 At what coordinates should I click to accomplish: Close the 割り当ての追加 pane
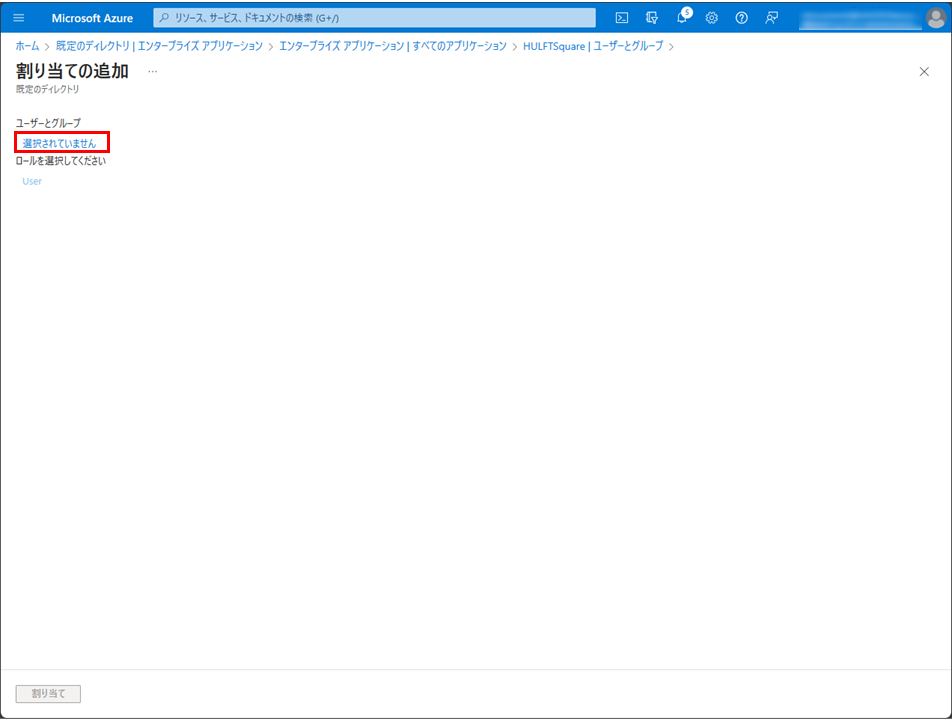[x=924, y=72]
